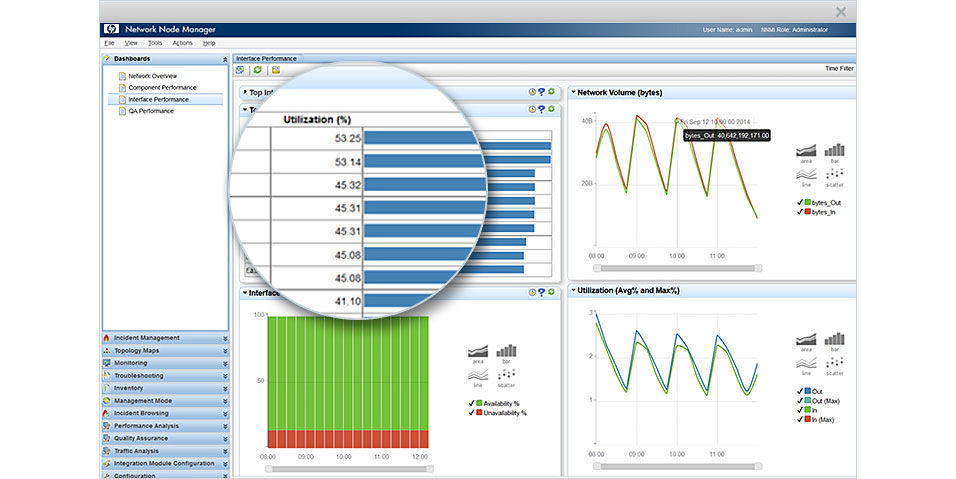
Task: Open the Quality Assurance section
Action: pyautogui.click(x=165, y=438)
